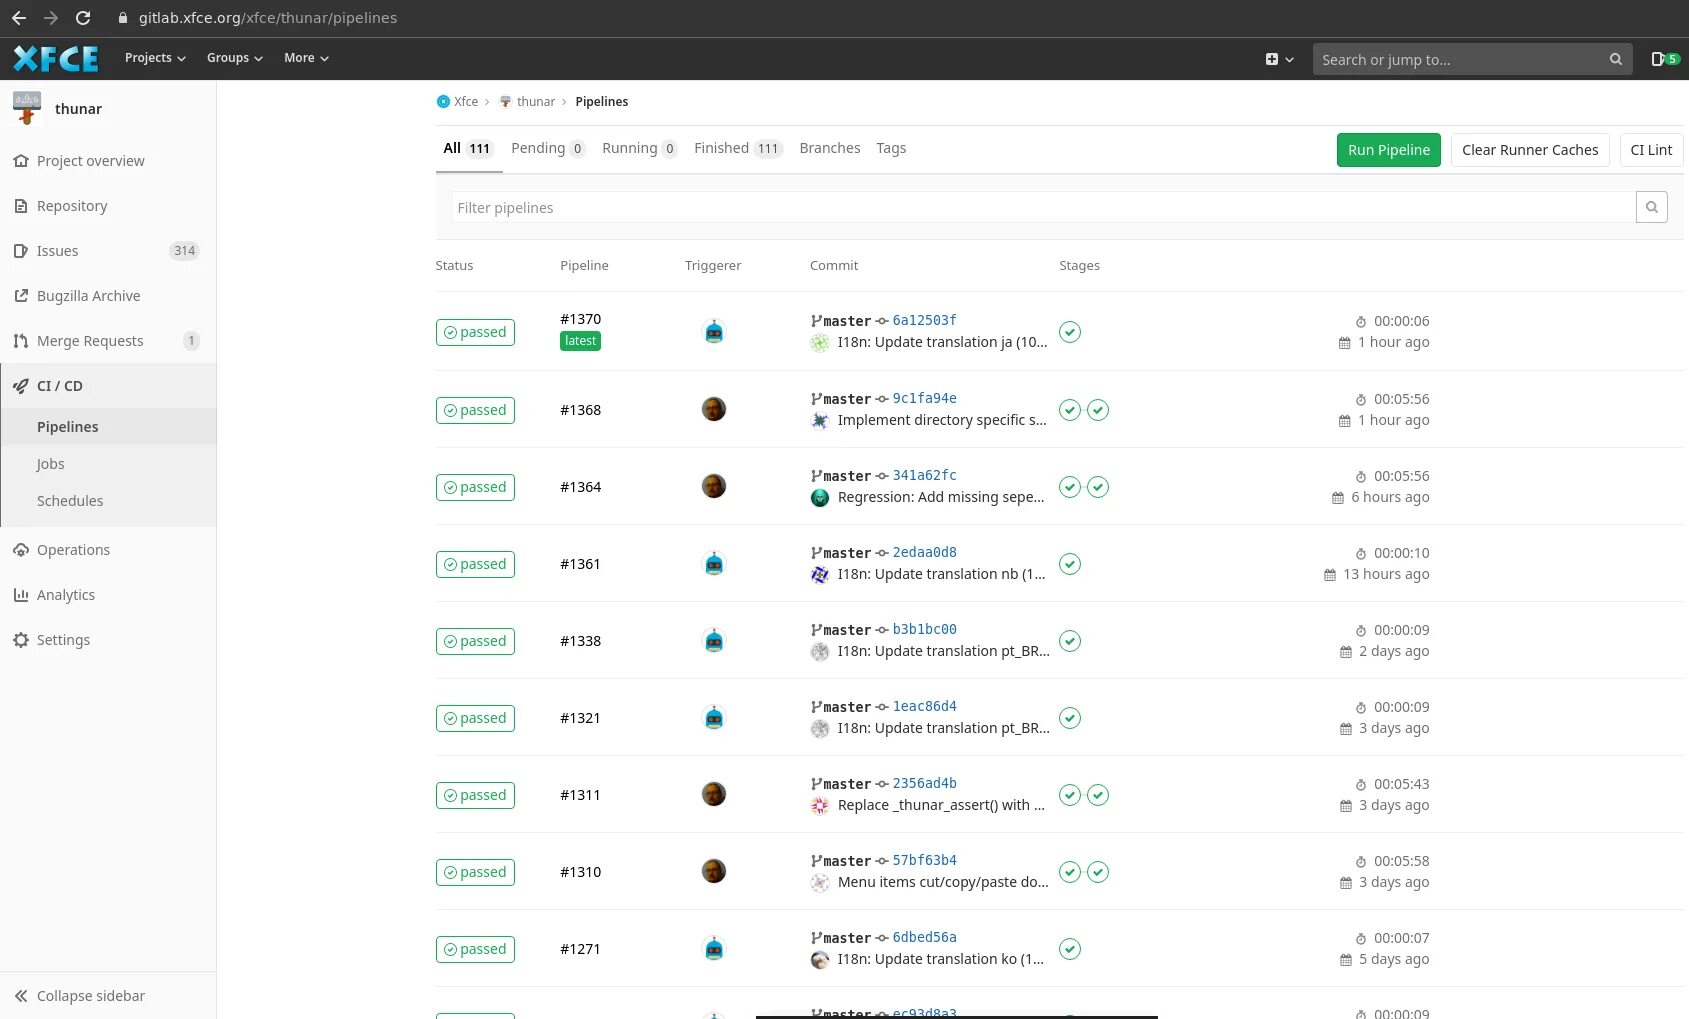The width and height of the screenshot is (1689, 1019).
Task: Click passed status badge of pipeline #1370
Action: (x=475, y=332)
